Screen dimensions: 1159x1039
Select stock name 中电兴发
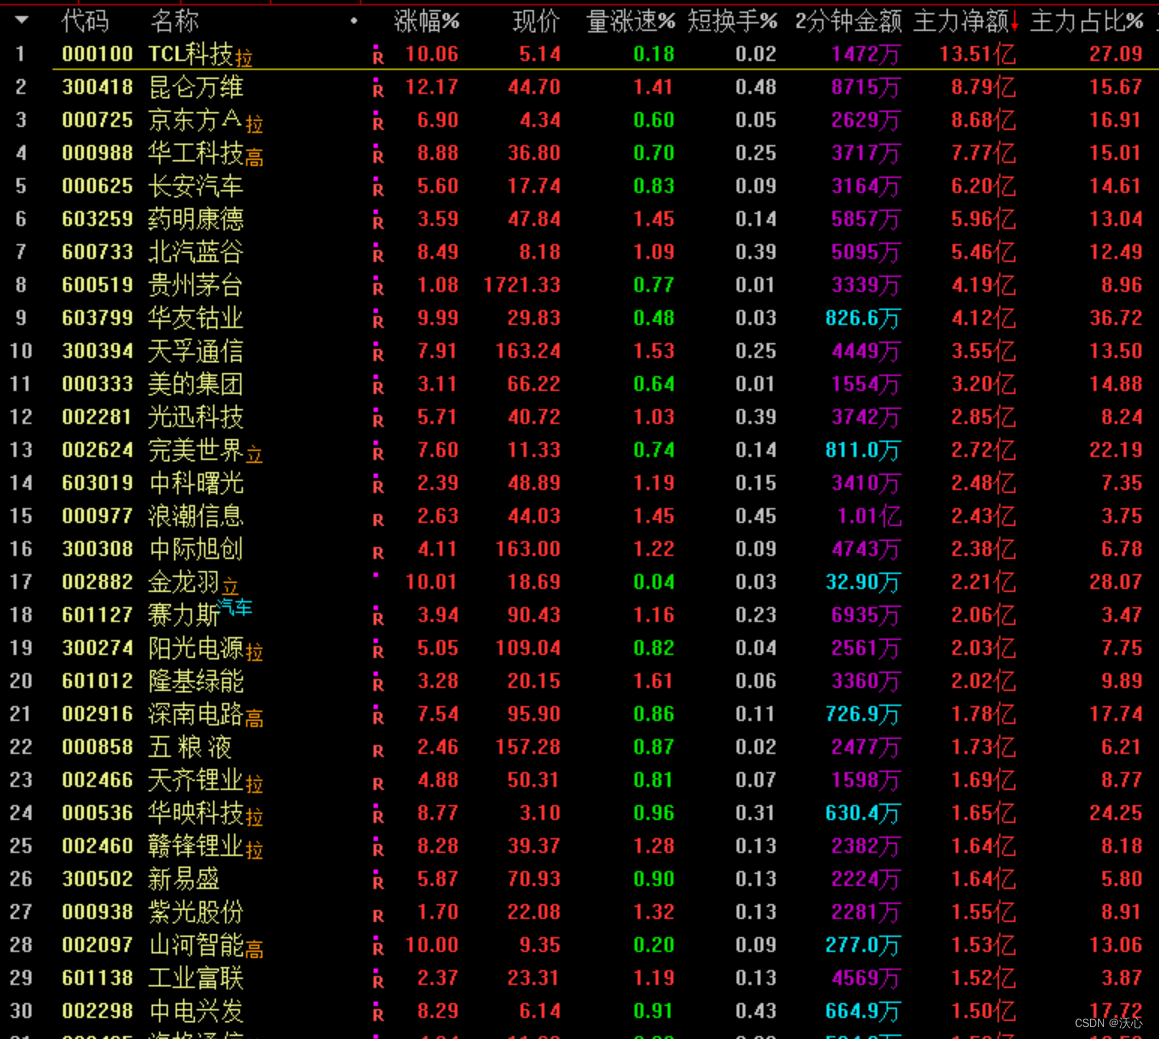coord(196,1011)
